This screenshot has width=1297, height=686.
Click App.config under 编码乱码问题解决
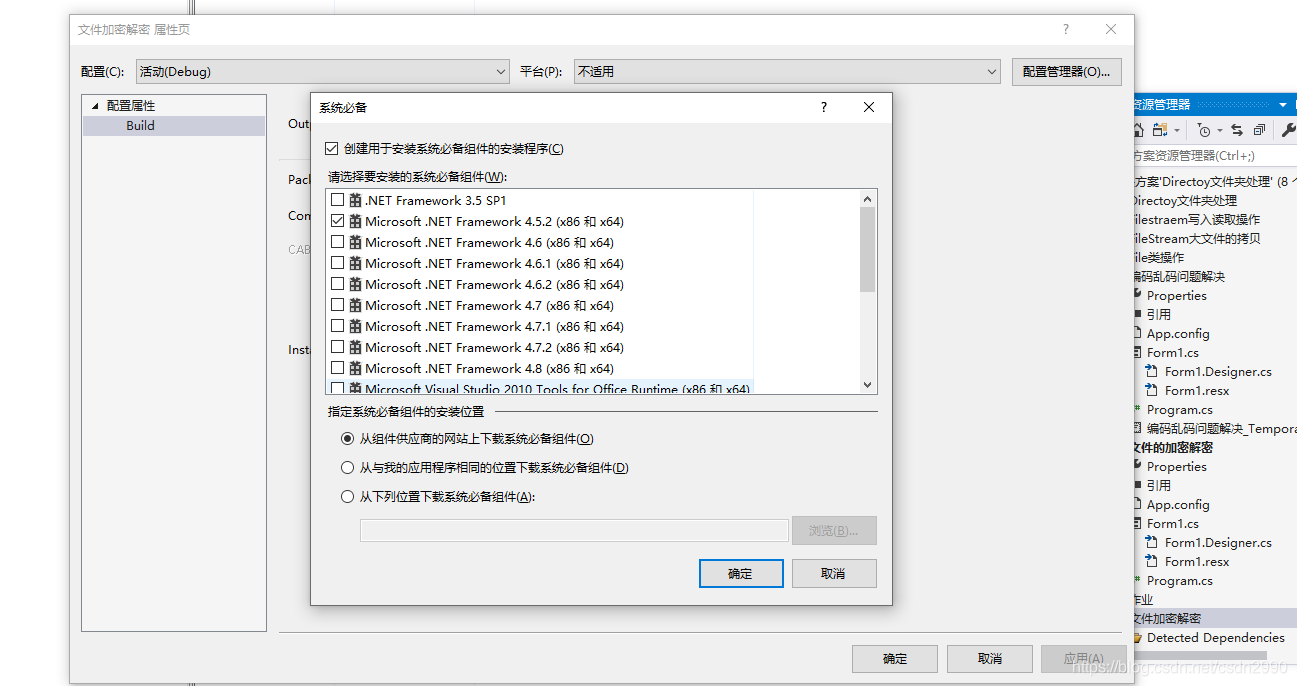[1178, 333]
